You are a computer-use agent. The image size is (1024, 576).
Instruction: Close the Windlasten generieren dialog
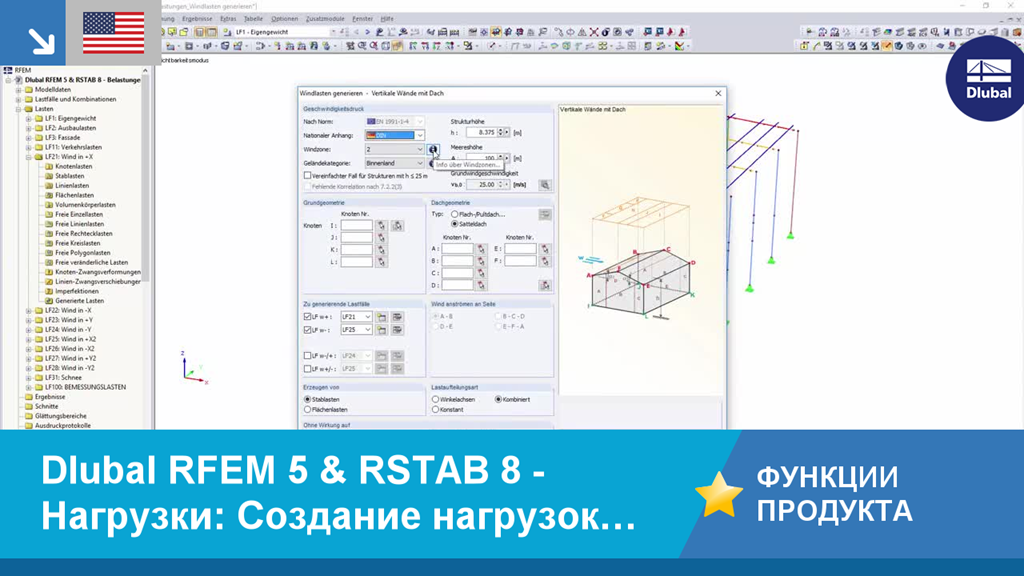[718, 93]
